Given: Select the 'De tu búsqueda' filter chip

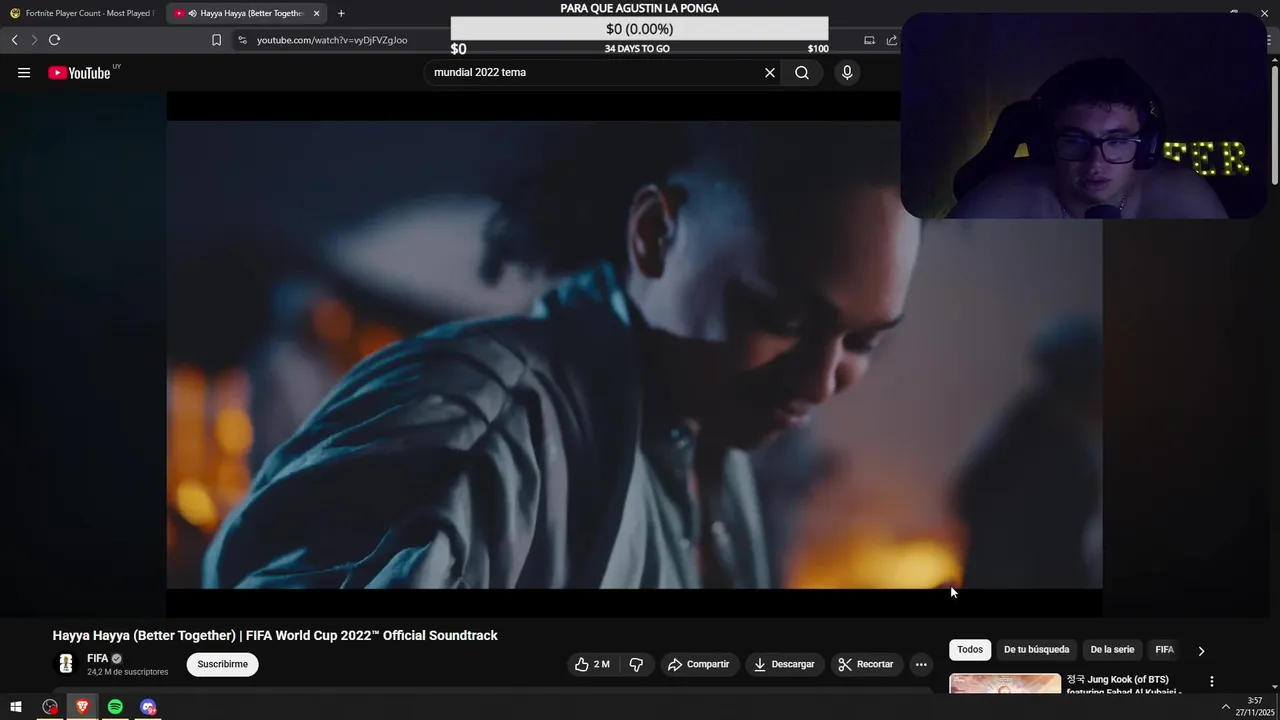Looking at the screenshot, I should click(x=1036, y=650).
